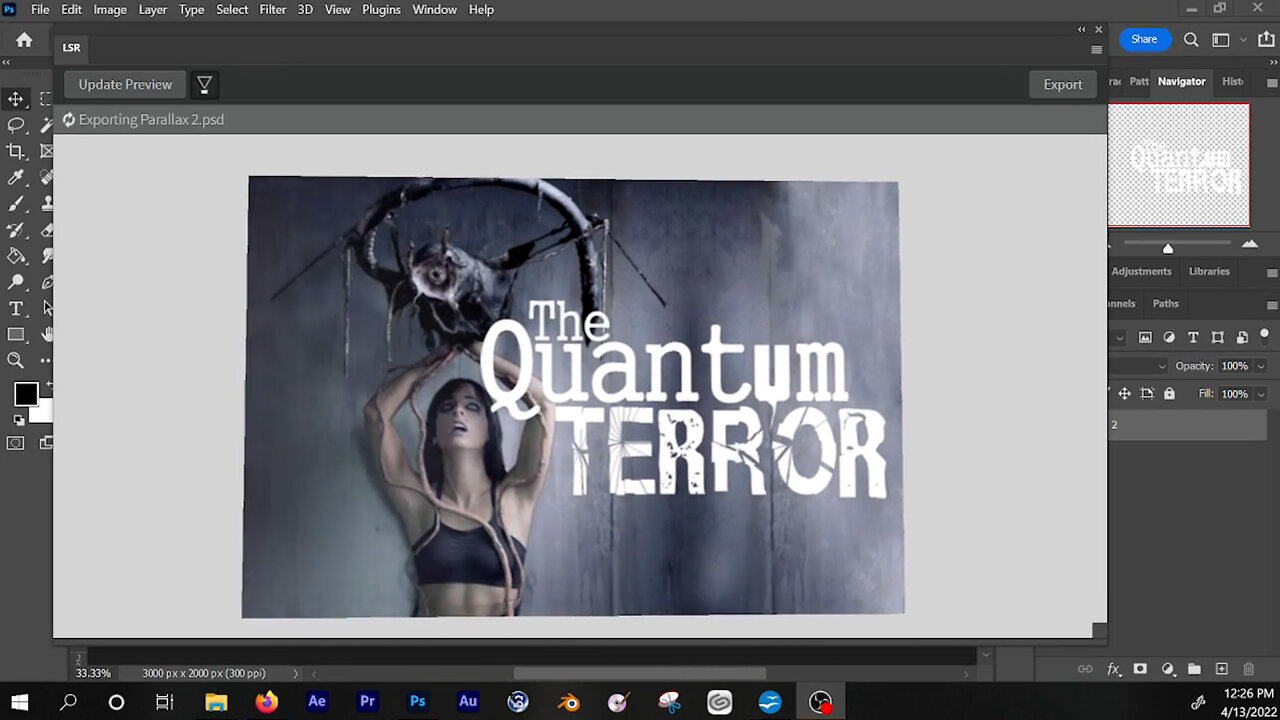This screenshot has height=720, width=1280.
Task: Click zoom-in mountains in Navigator
Action: (x=1250, y=244)
